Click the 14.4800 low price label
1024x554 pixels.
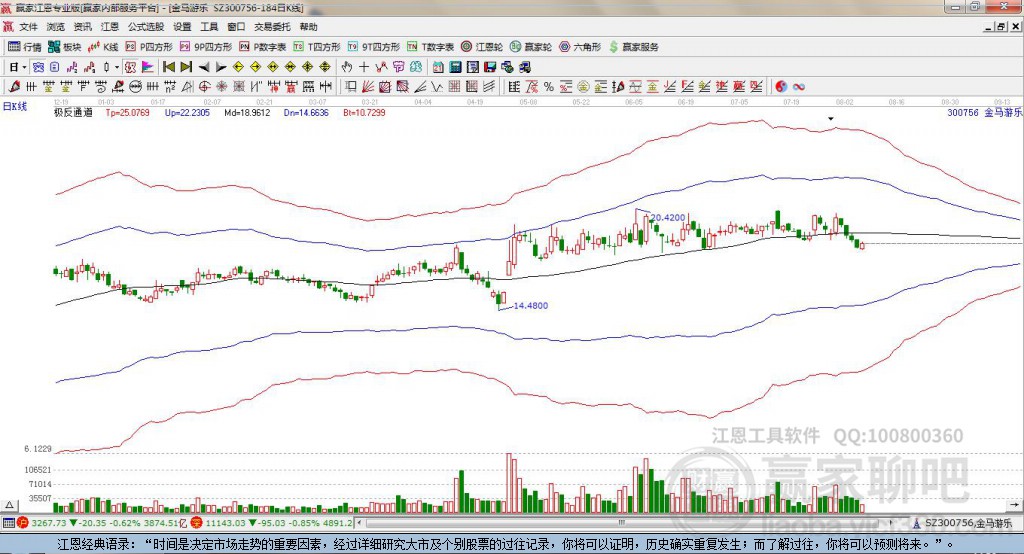[x=531, y=305]
